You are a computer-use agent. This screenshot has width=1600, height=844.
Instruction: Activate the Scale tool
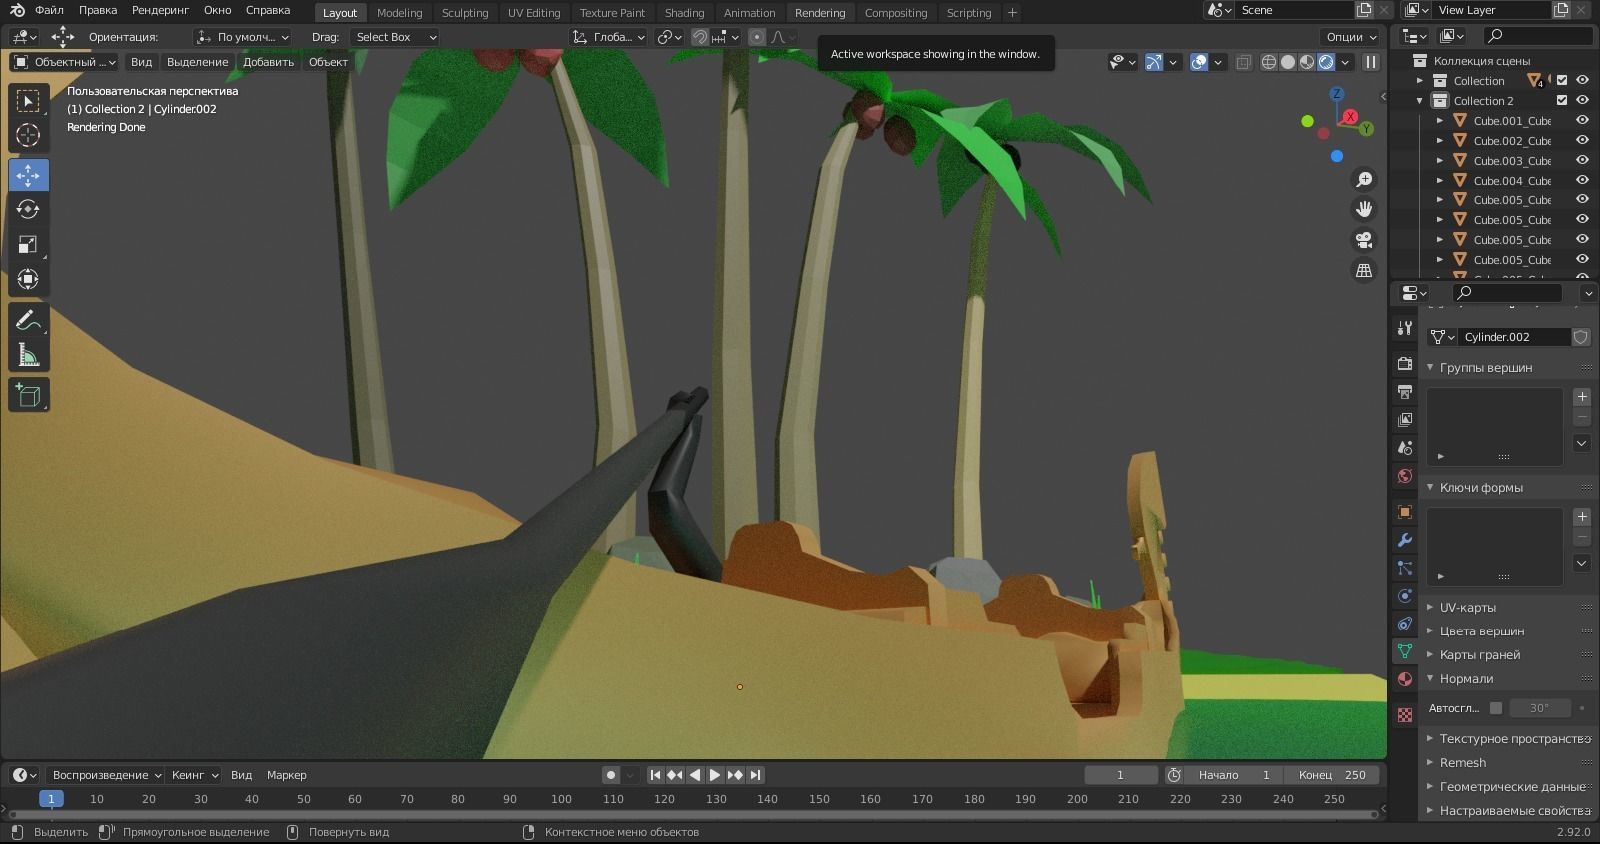28,244
